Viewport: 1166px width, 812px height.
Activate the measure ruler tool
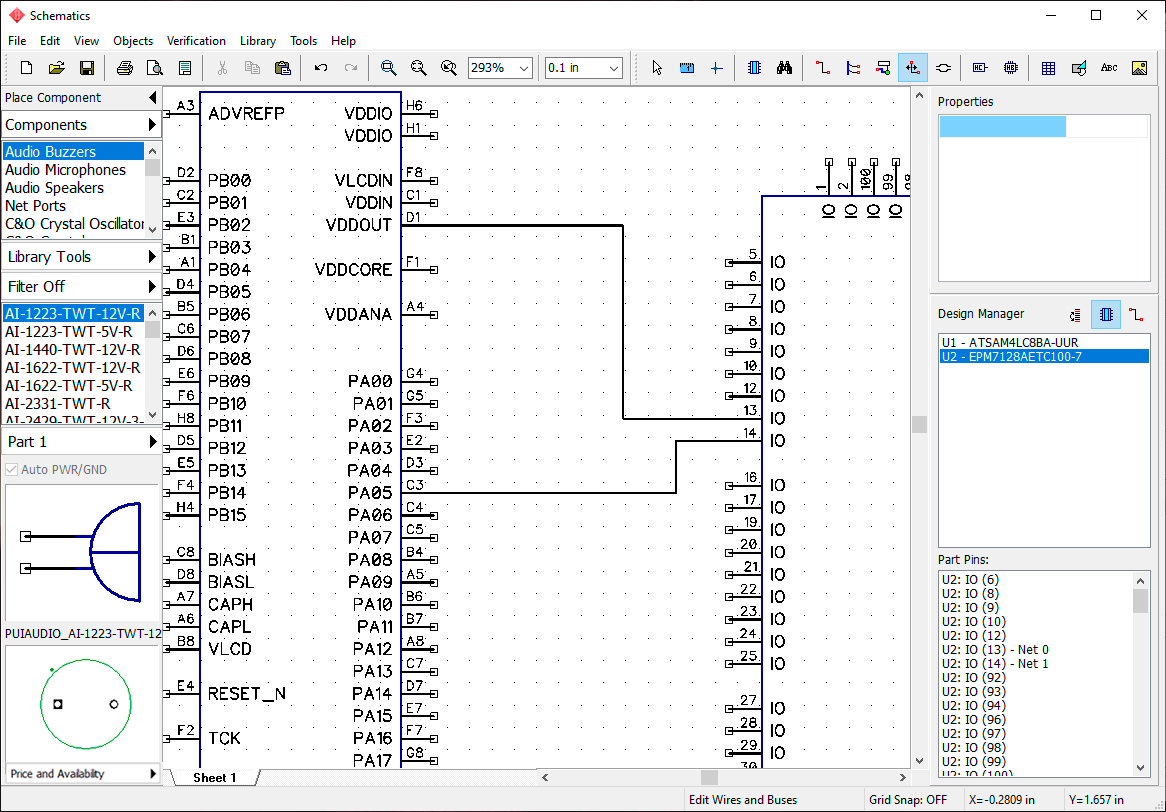pos(687,68)
